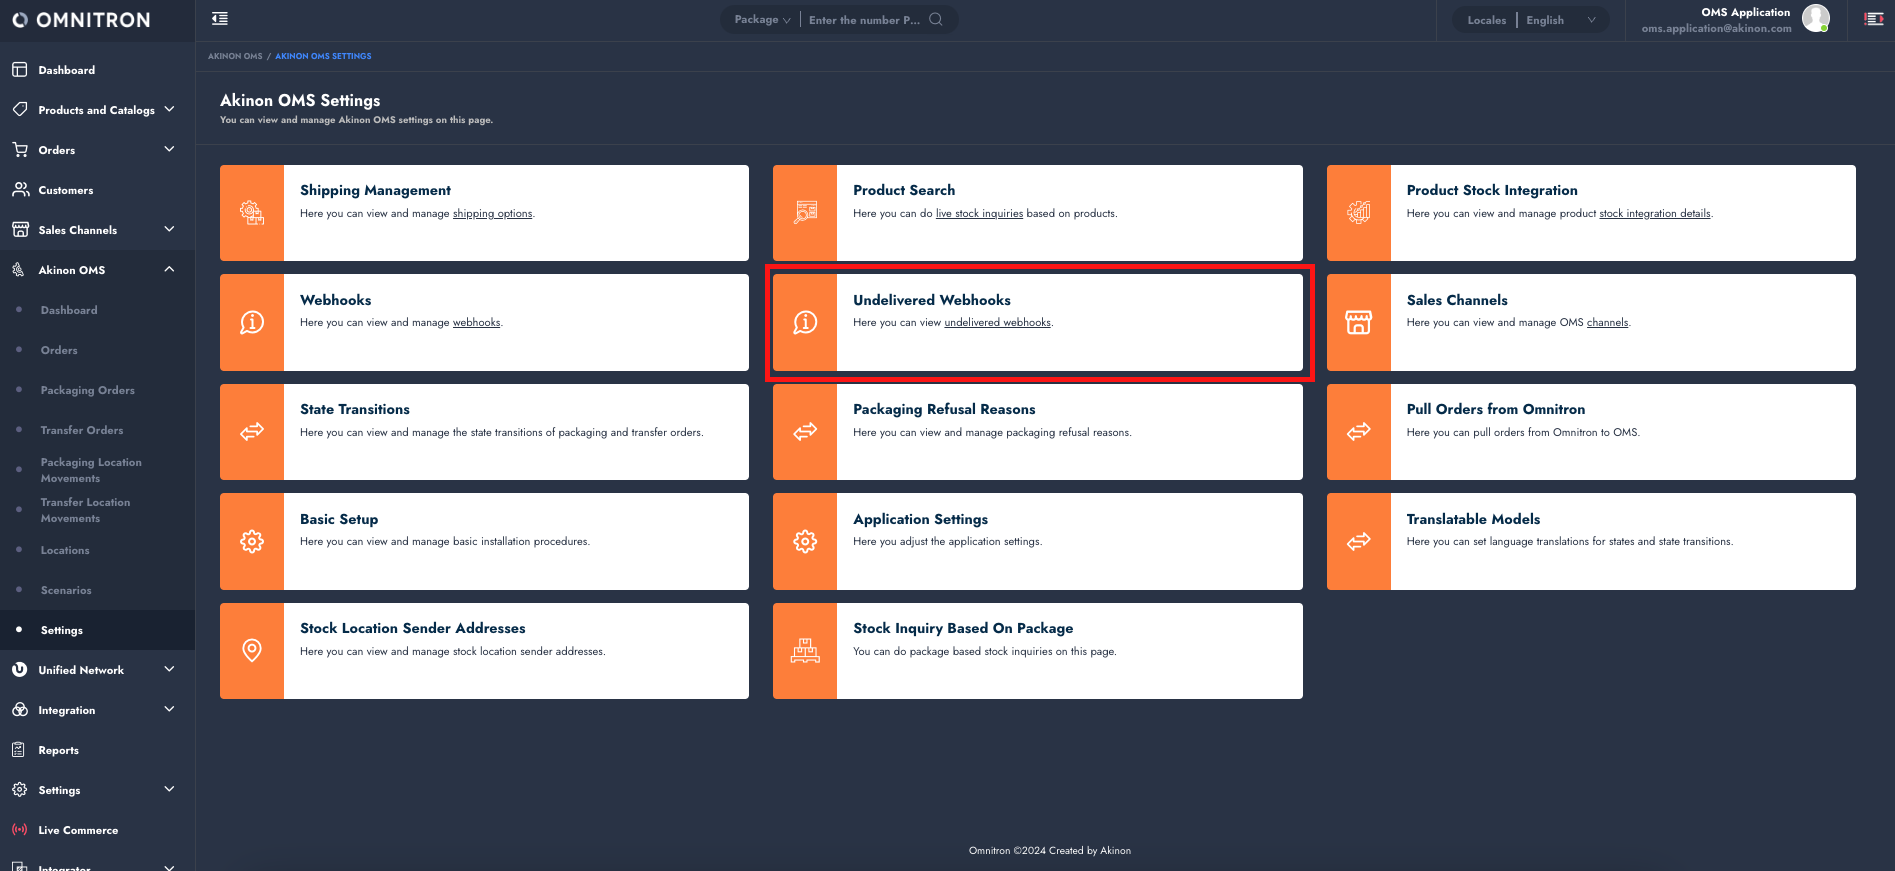Click the Stock Inquiry Based On Package icon
Screen dimensions: 1895x871
pos(805,651)
